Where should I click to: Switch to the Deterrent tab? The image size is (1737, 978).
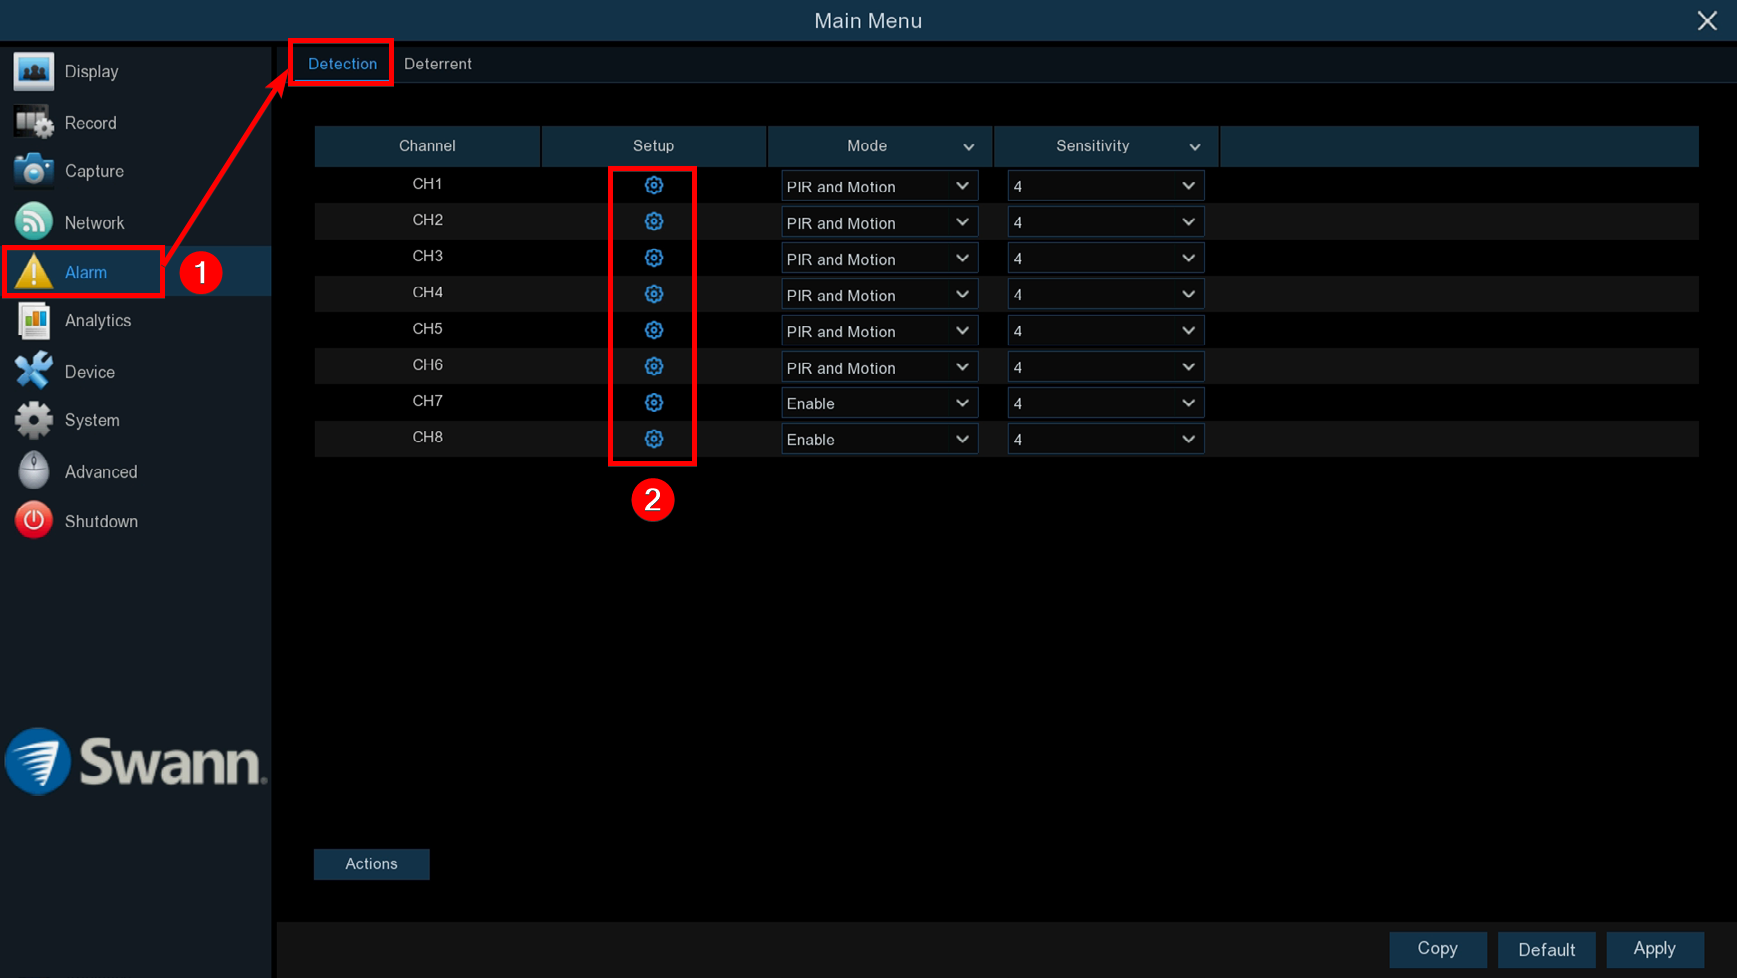437,64
